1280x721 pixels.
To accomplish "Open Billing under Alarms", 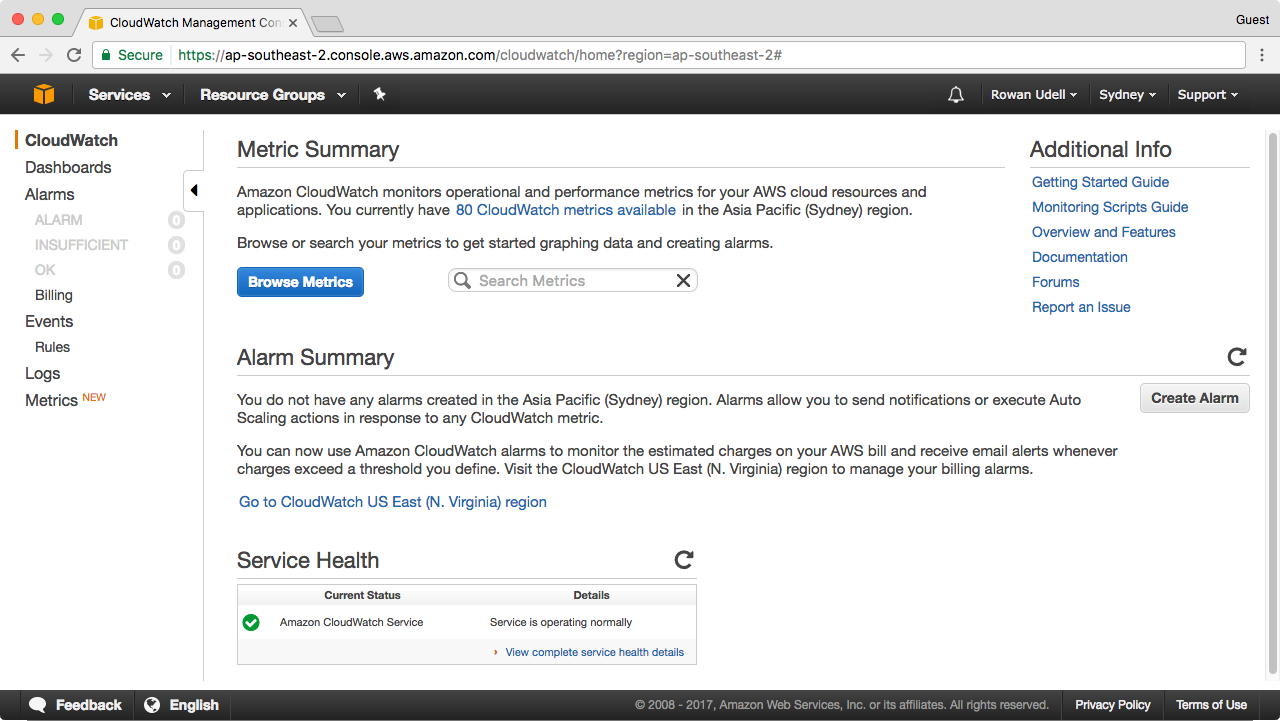I will pyautogui.click(x=54, y=295).
